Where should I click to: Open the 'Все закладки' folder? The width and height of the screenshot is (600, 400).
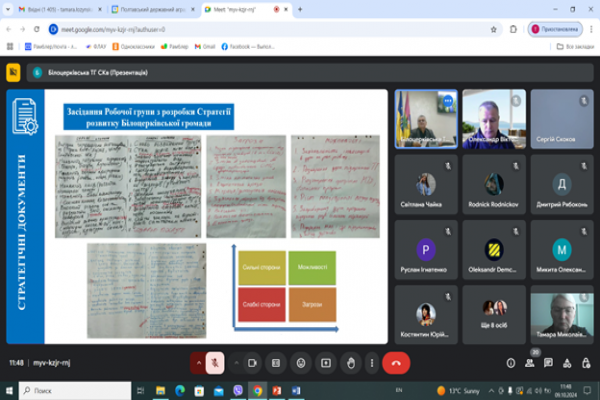575,46
